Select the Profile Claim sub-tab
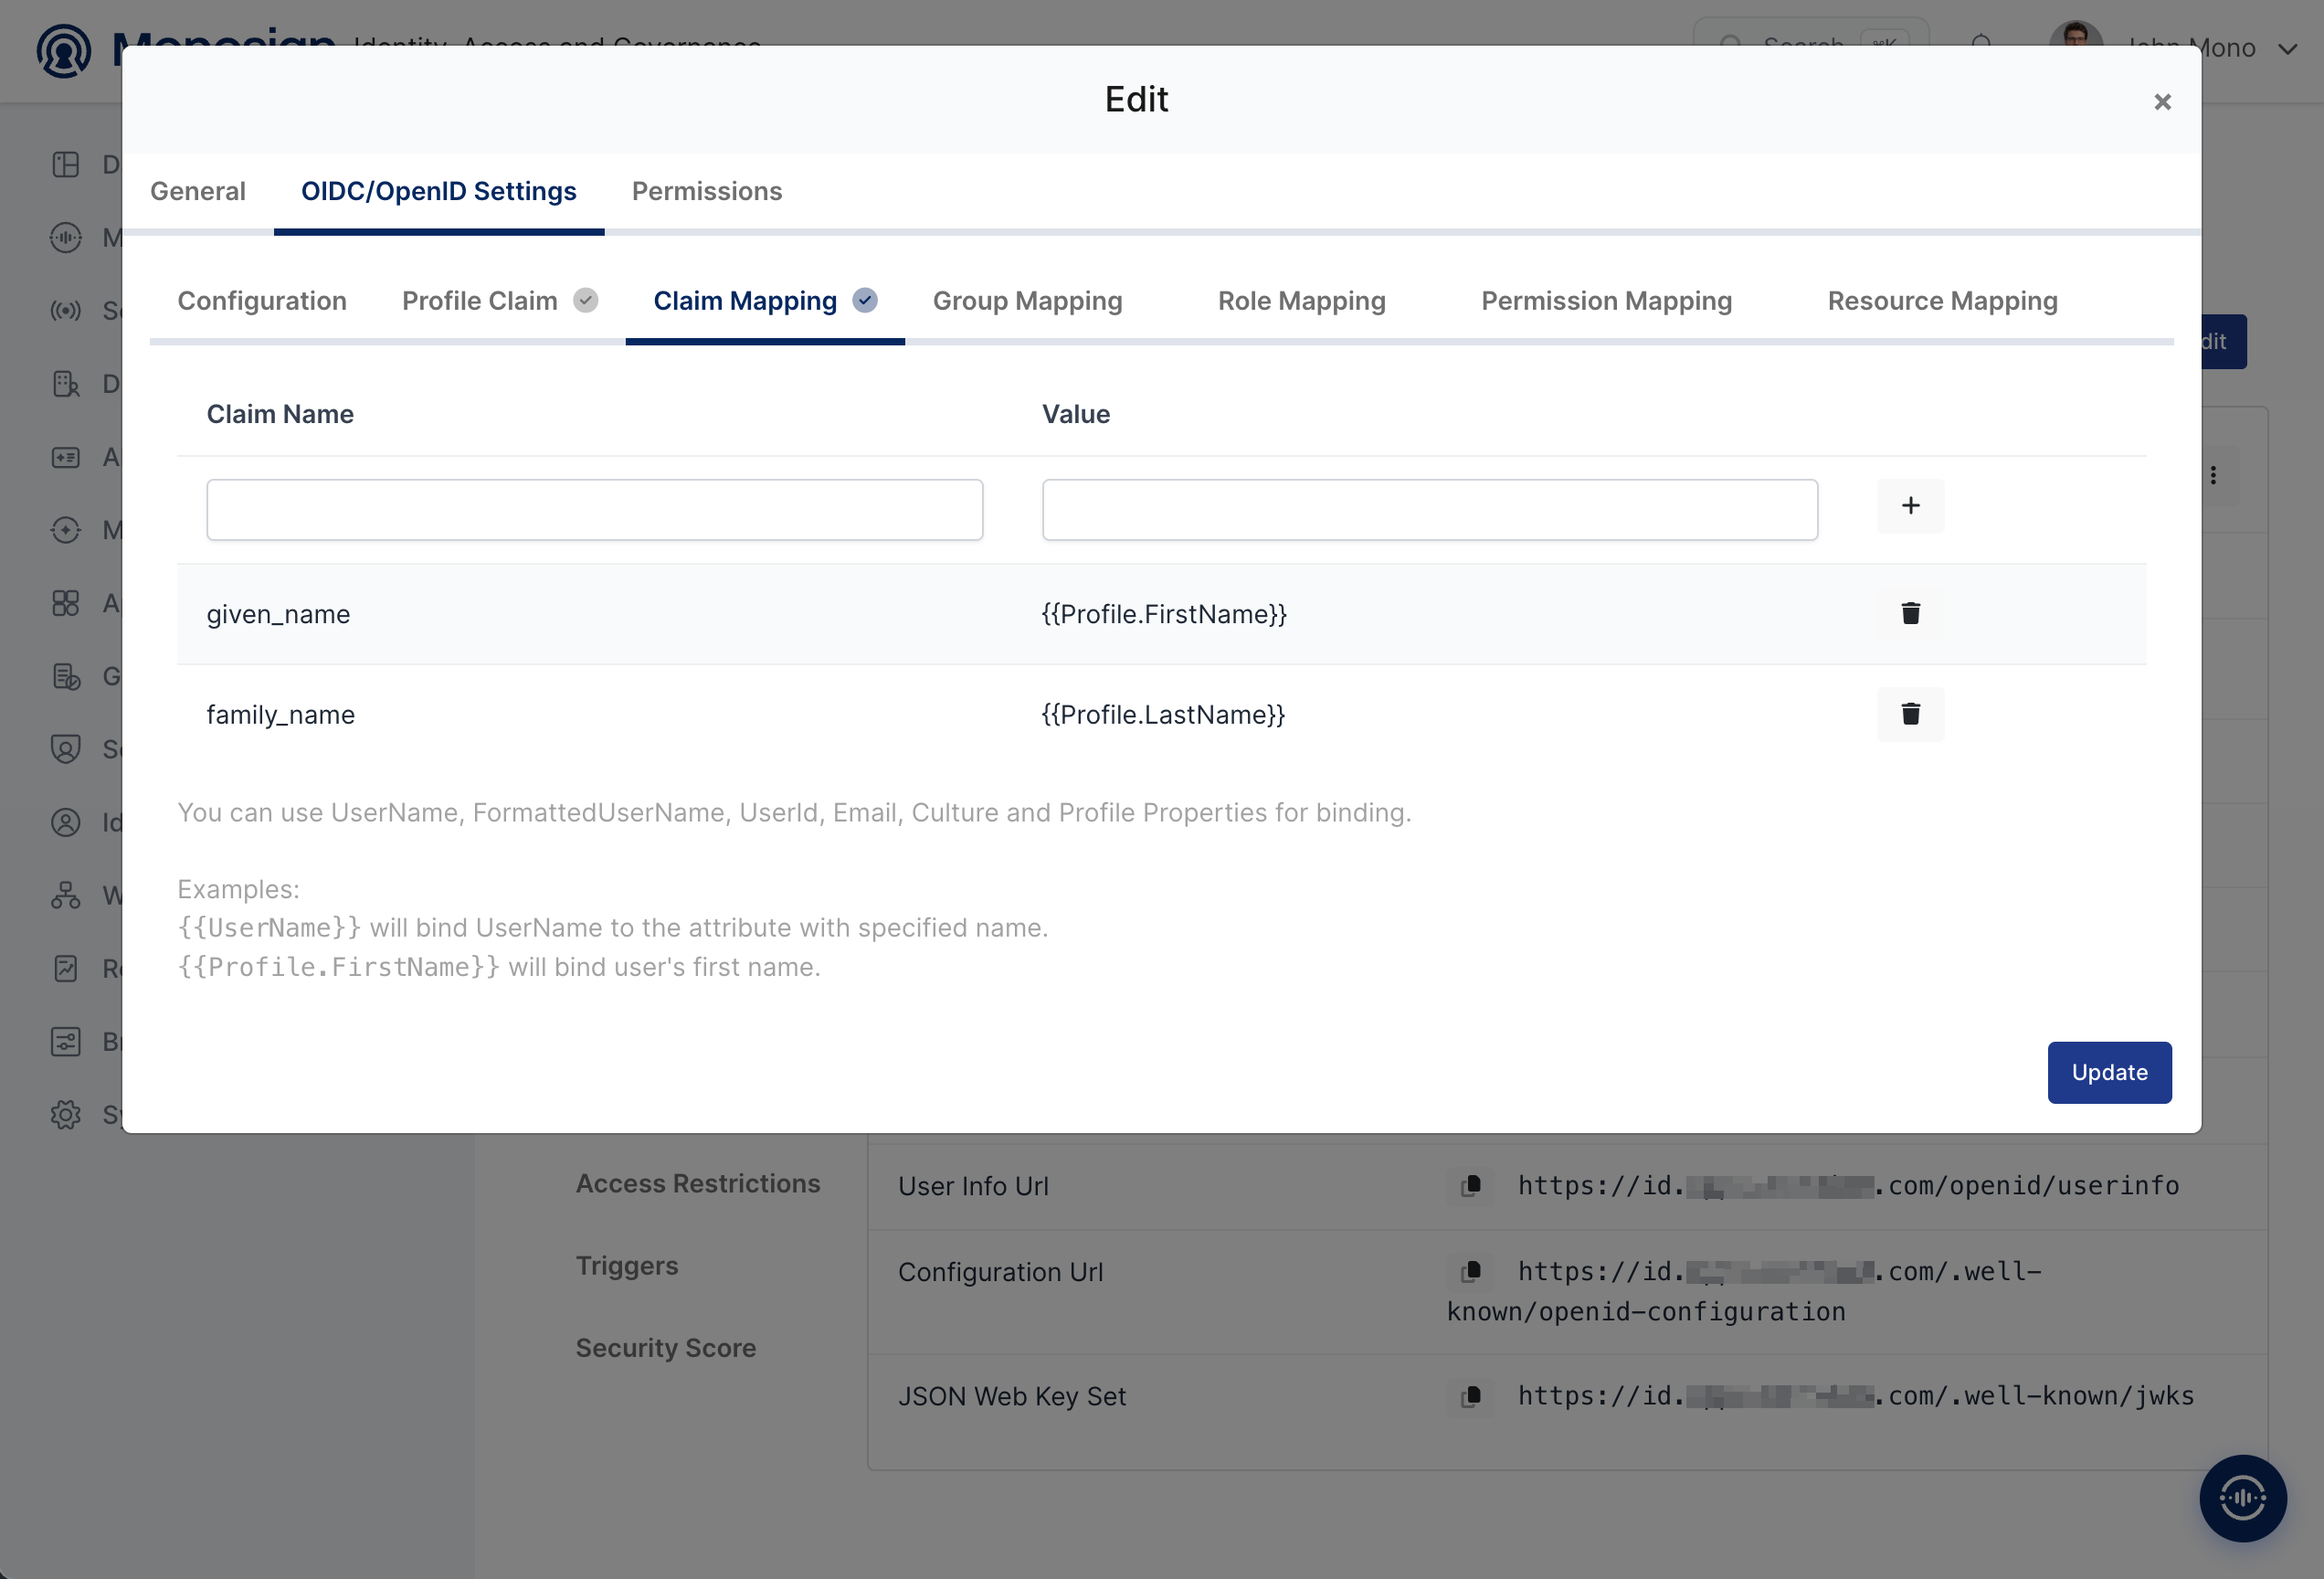The height and width of the screenshot is (1579, 2324). [499, 301]
